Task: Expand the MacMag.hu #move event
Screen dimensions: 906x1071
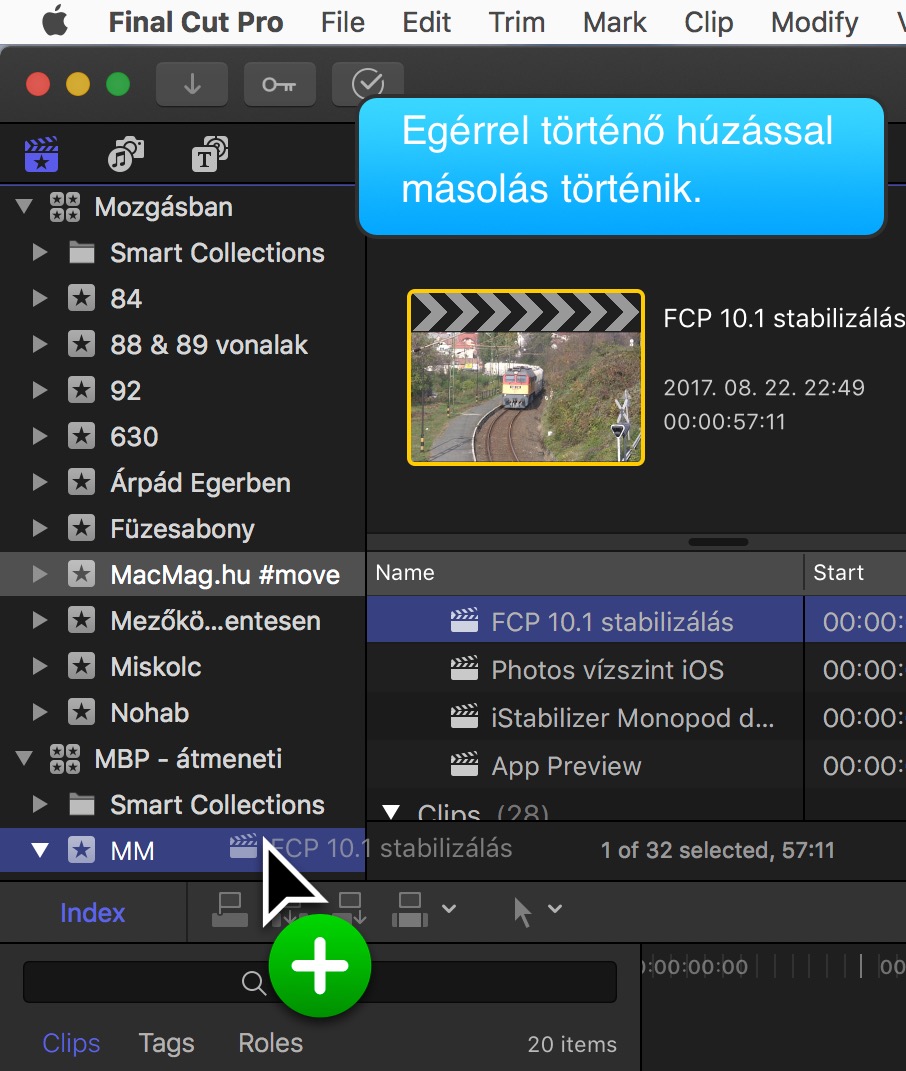Action: pyautogui.click(x=40, y=574)
